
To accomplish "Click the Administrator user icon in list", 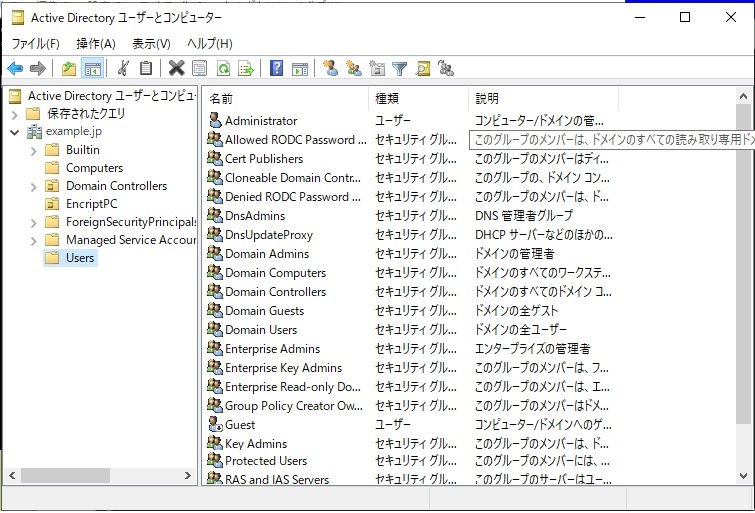I will 215,120.
